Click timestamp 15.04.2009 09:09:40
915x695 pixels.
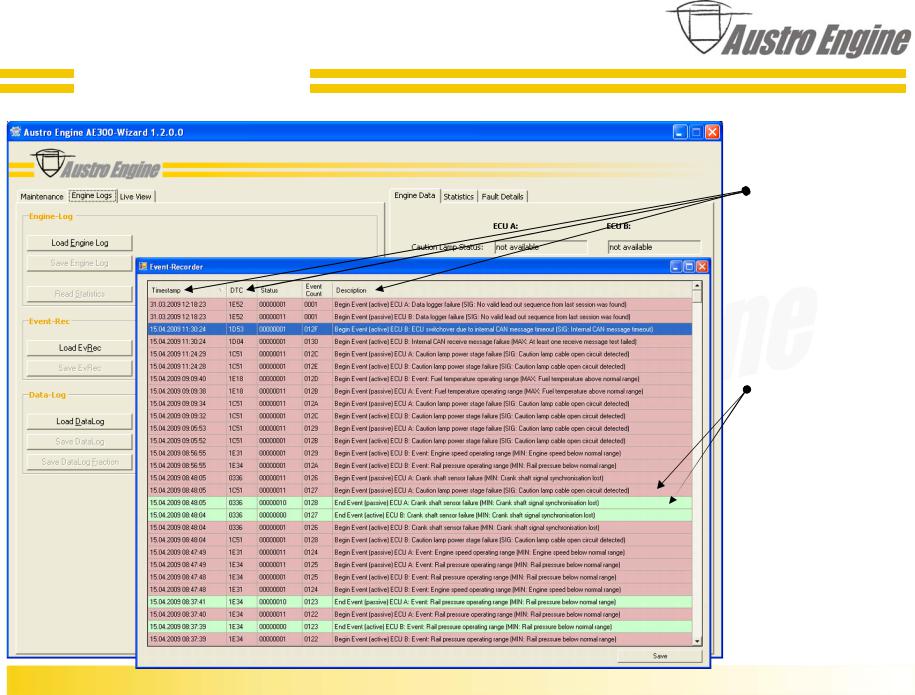[x=177, y=379]
